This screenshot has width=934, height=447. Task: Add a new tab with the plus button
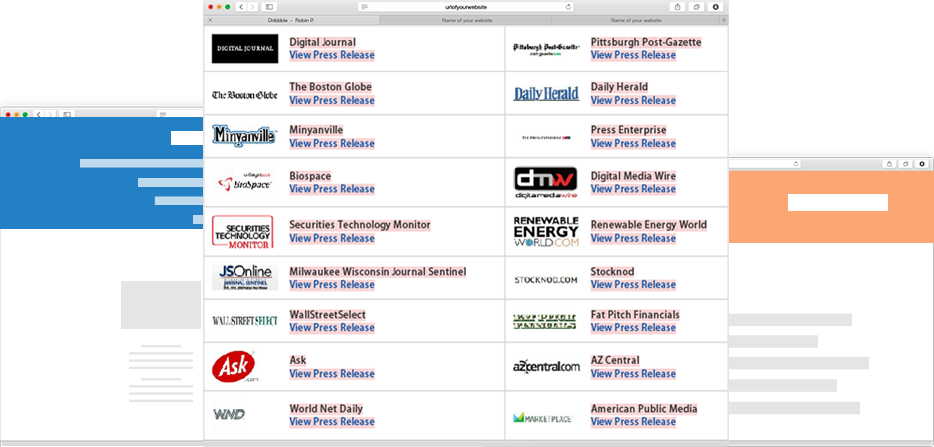pyautogui.click(x=724, y=20)
